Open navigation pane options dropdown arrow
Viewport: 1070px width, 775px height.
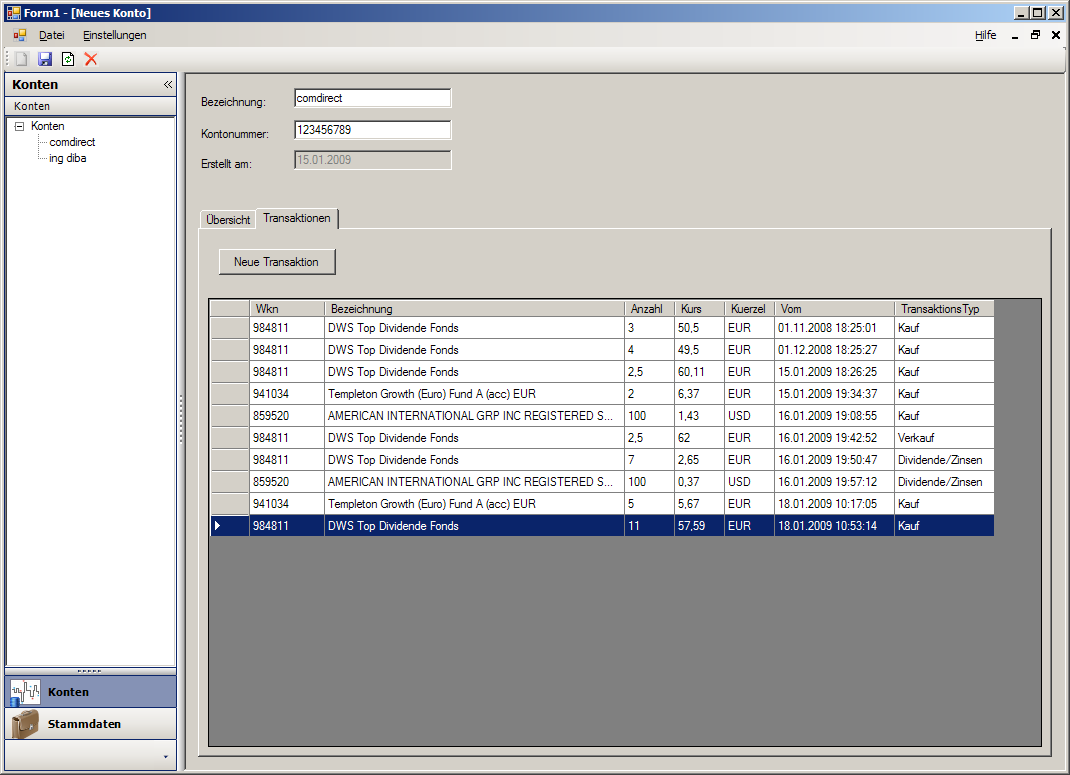(x=166, y=757)
